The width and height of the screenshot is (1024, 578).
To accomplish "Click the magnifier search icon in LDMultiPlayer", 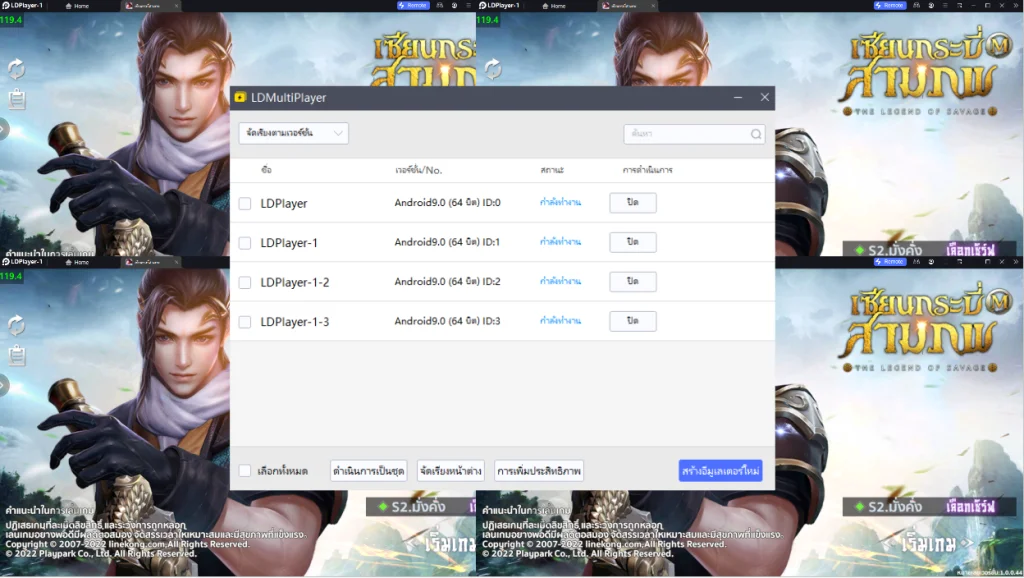I will coord(756,134).
